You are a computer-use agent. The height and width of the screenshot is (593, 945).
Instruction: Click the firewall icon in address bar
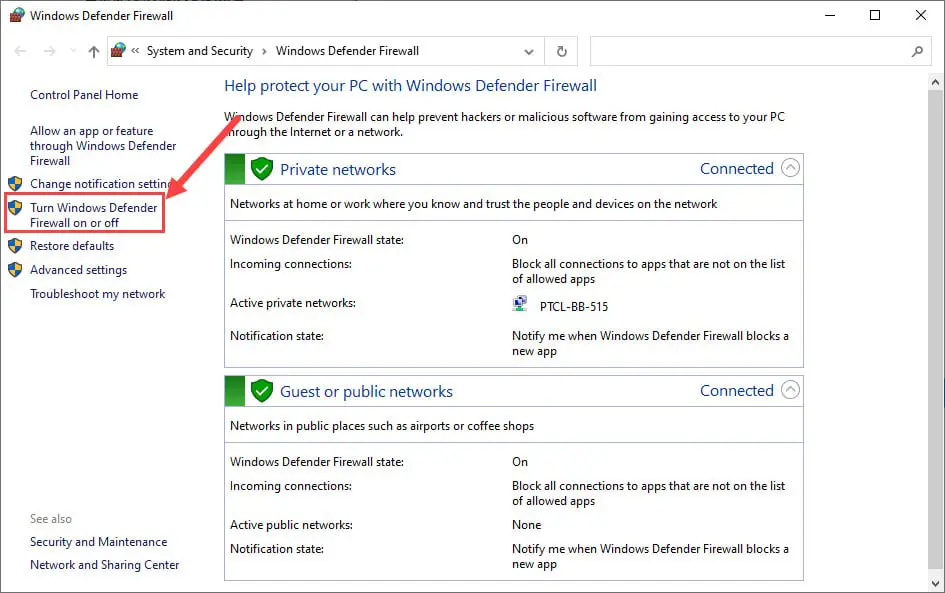tap(119, 51)
